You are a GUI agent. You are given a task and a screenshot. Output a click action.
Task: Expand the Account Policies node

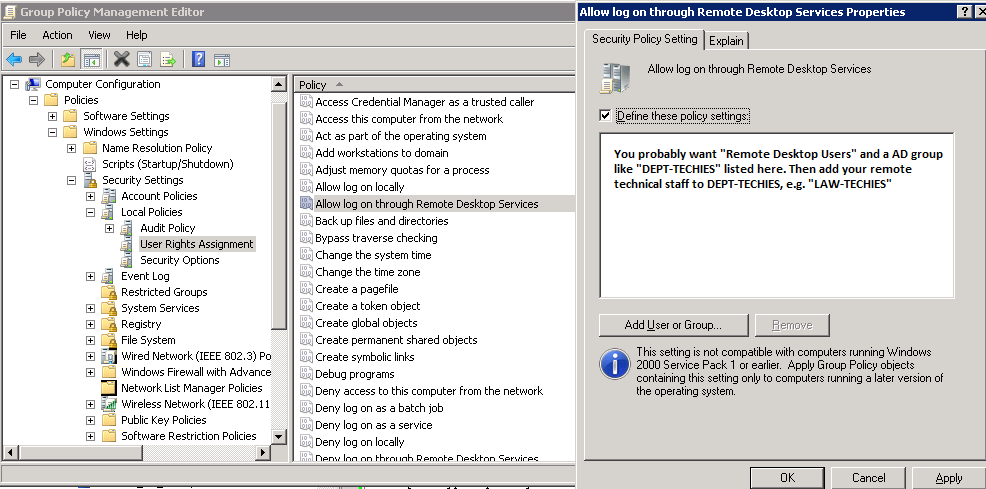(x=91, y=196)
